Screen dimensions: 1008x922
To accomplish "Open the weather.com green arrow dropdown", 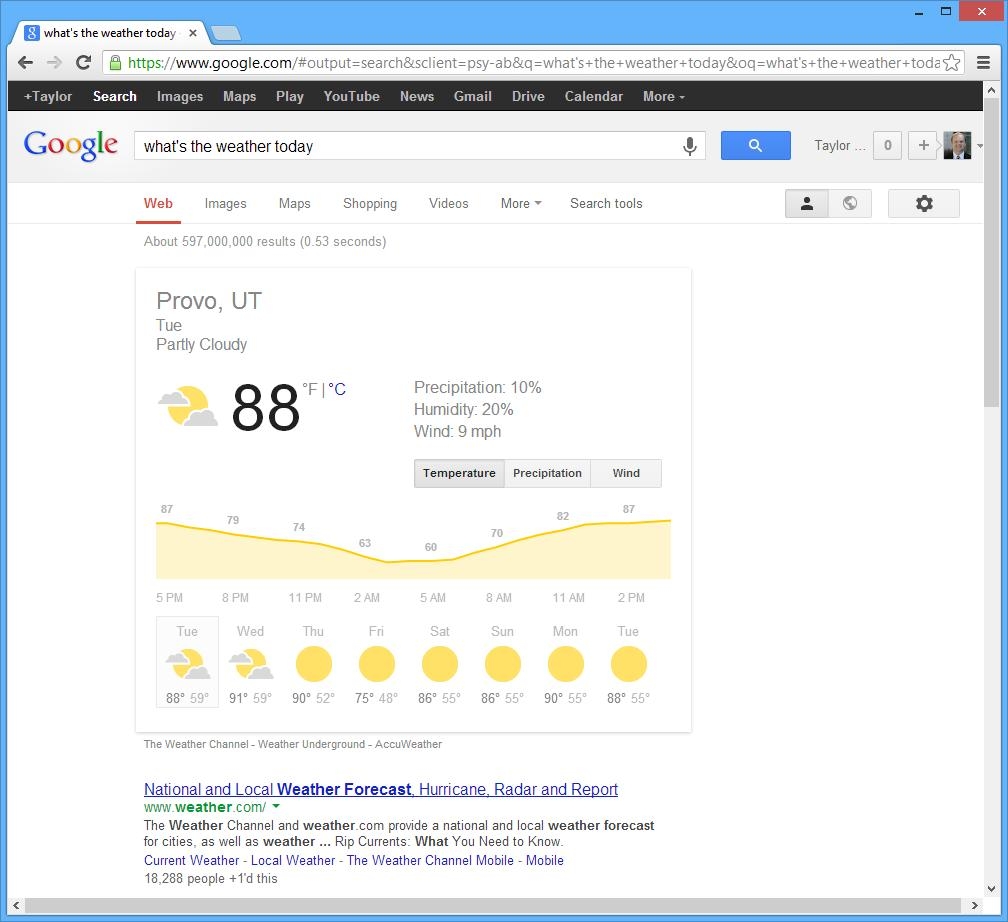I will pos(276,807).
